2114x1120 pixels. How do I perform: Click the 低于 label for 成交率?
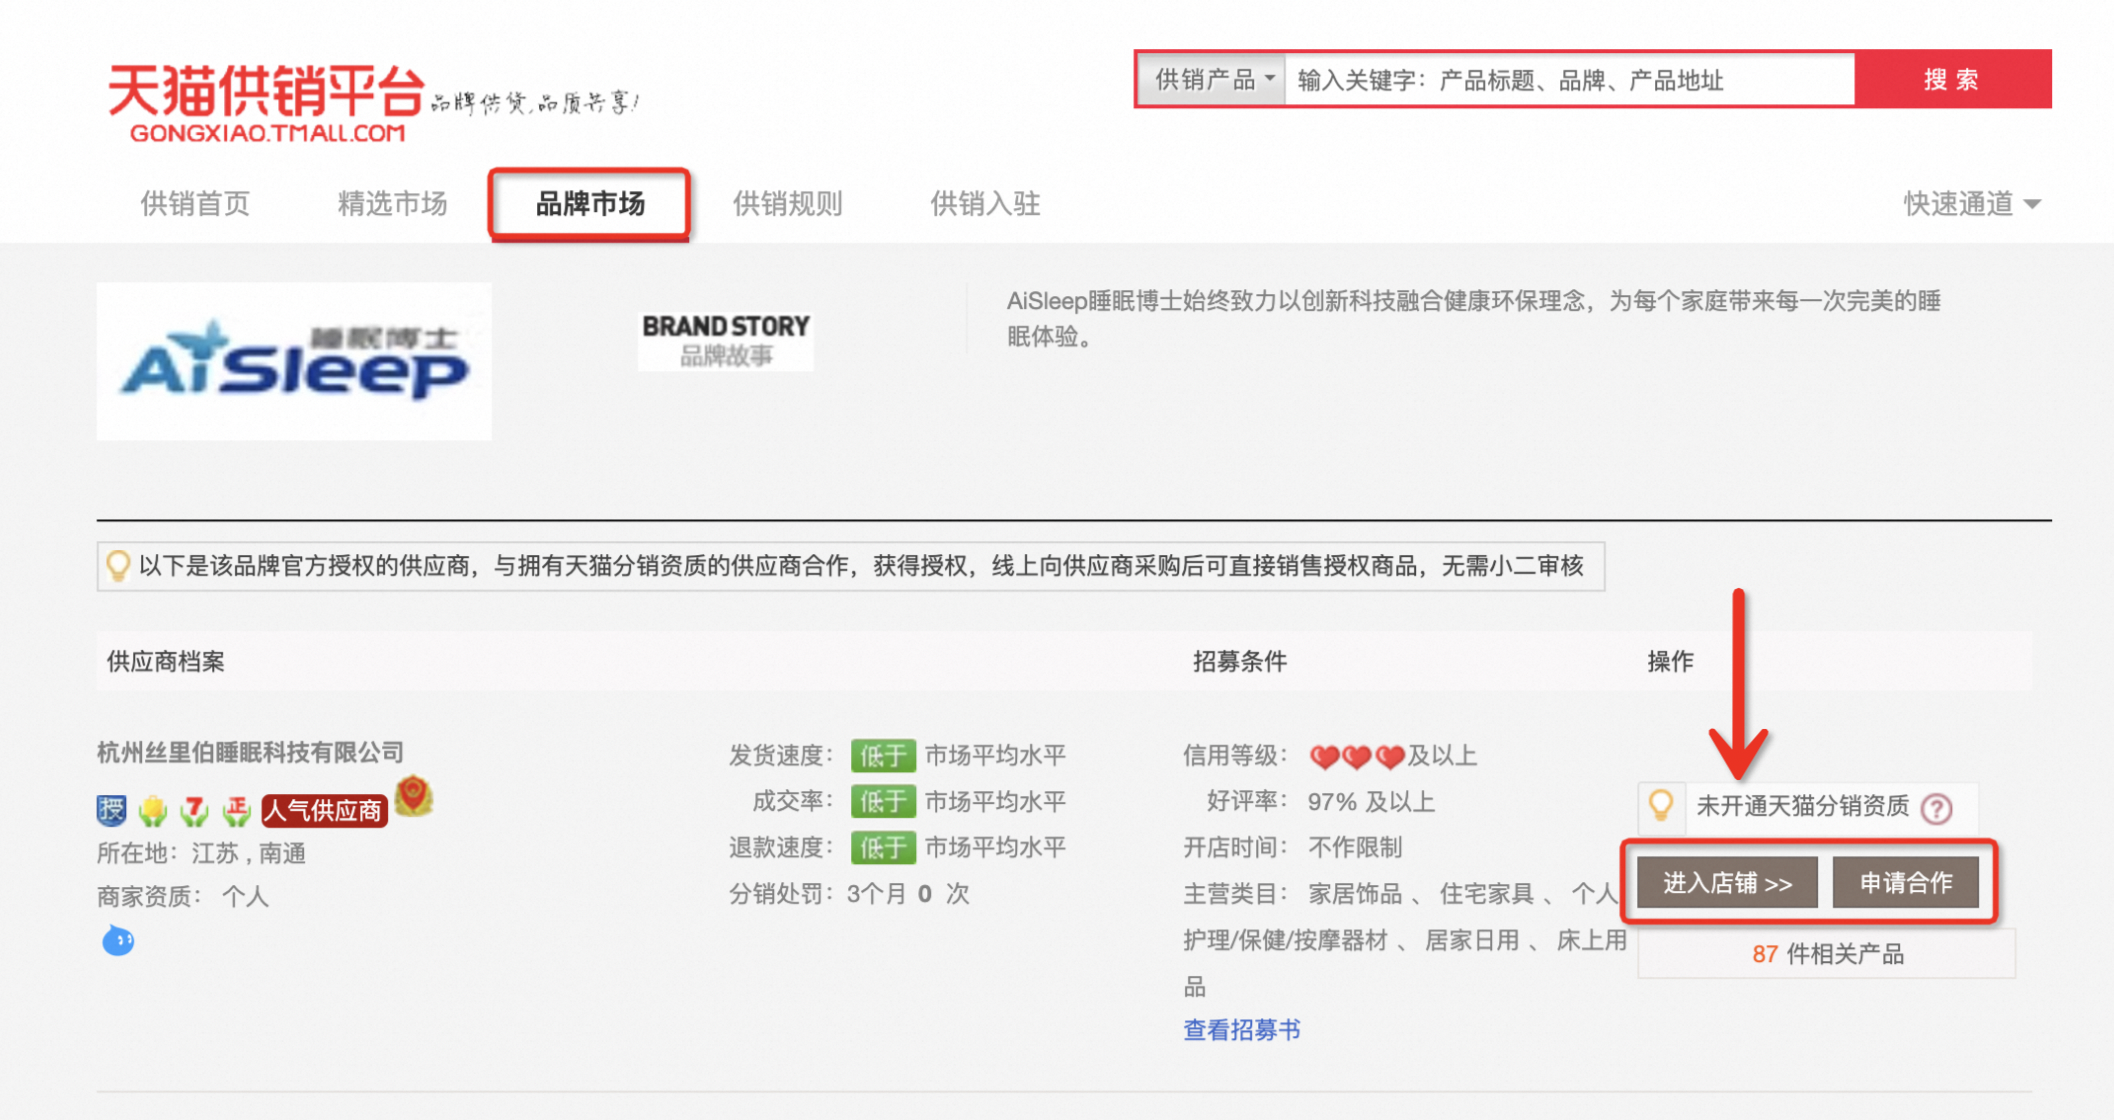pos(883,802)
